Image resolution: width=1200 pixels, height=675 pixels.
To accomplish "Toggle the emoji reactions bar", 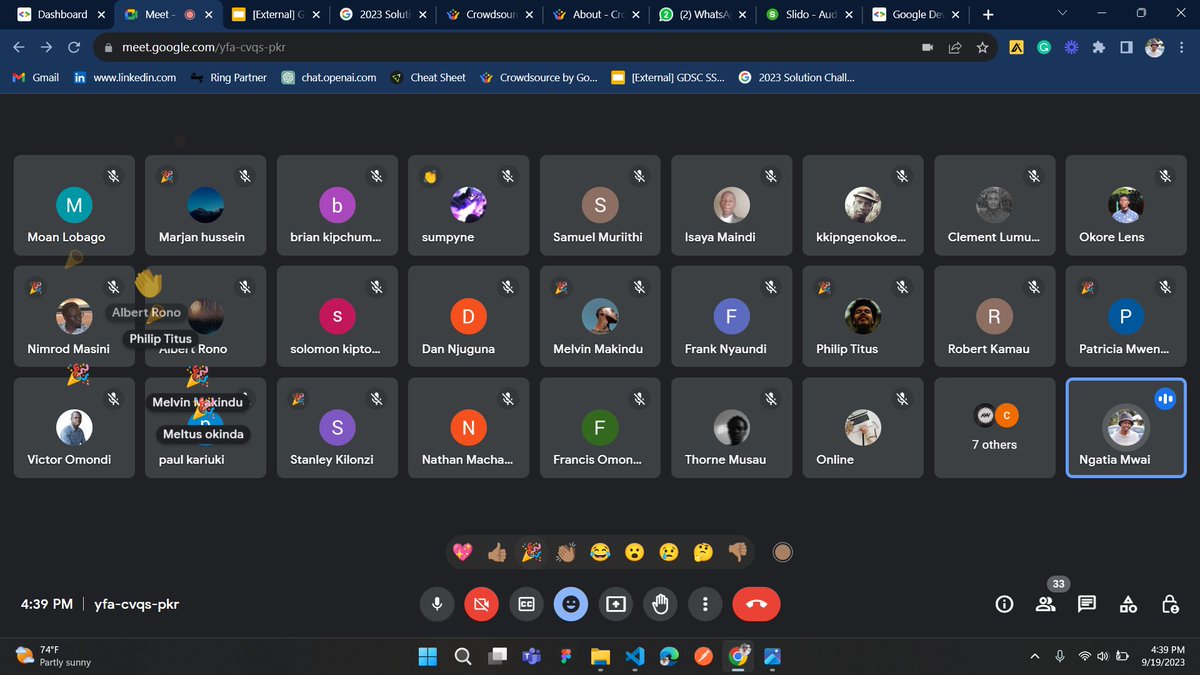I will pos(571,604).
